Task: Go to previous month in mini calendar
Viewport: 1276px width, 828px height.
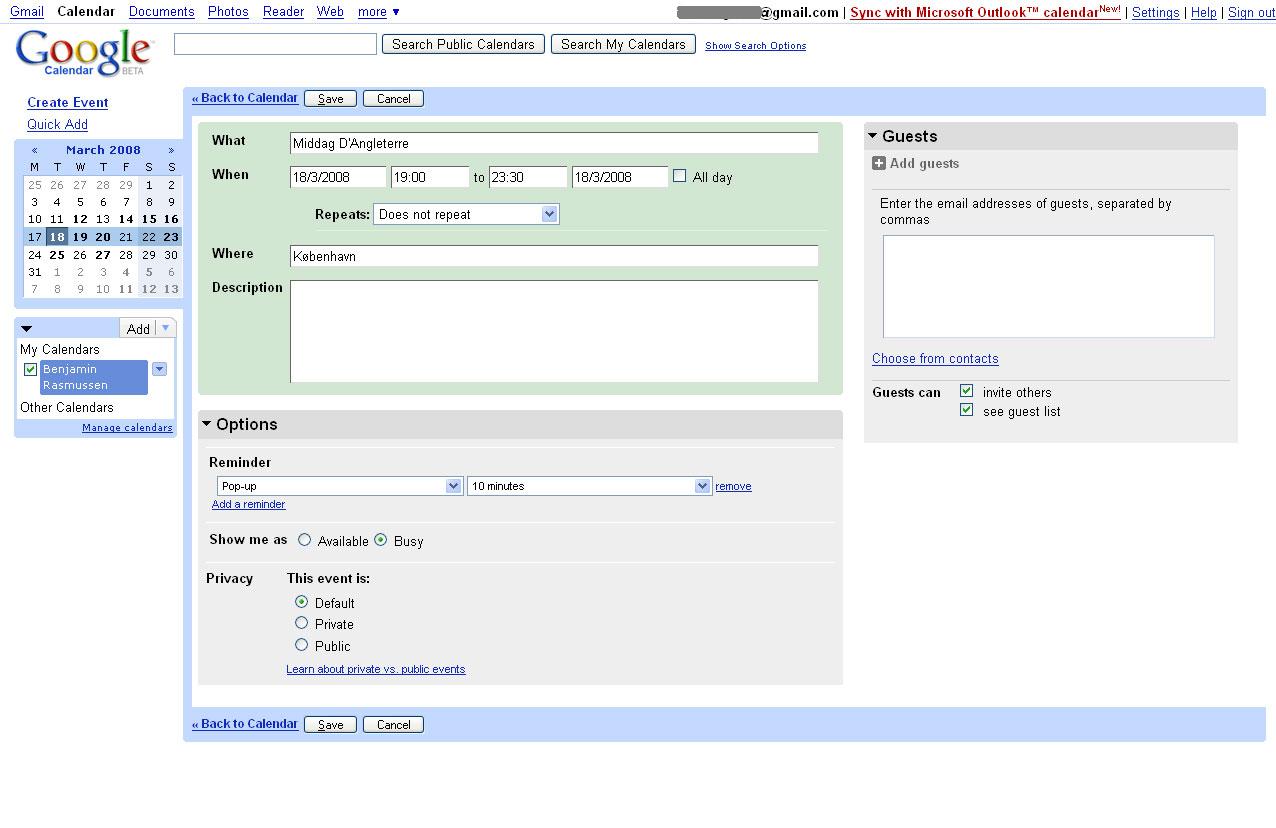Action: click(34, 150)
